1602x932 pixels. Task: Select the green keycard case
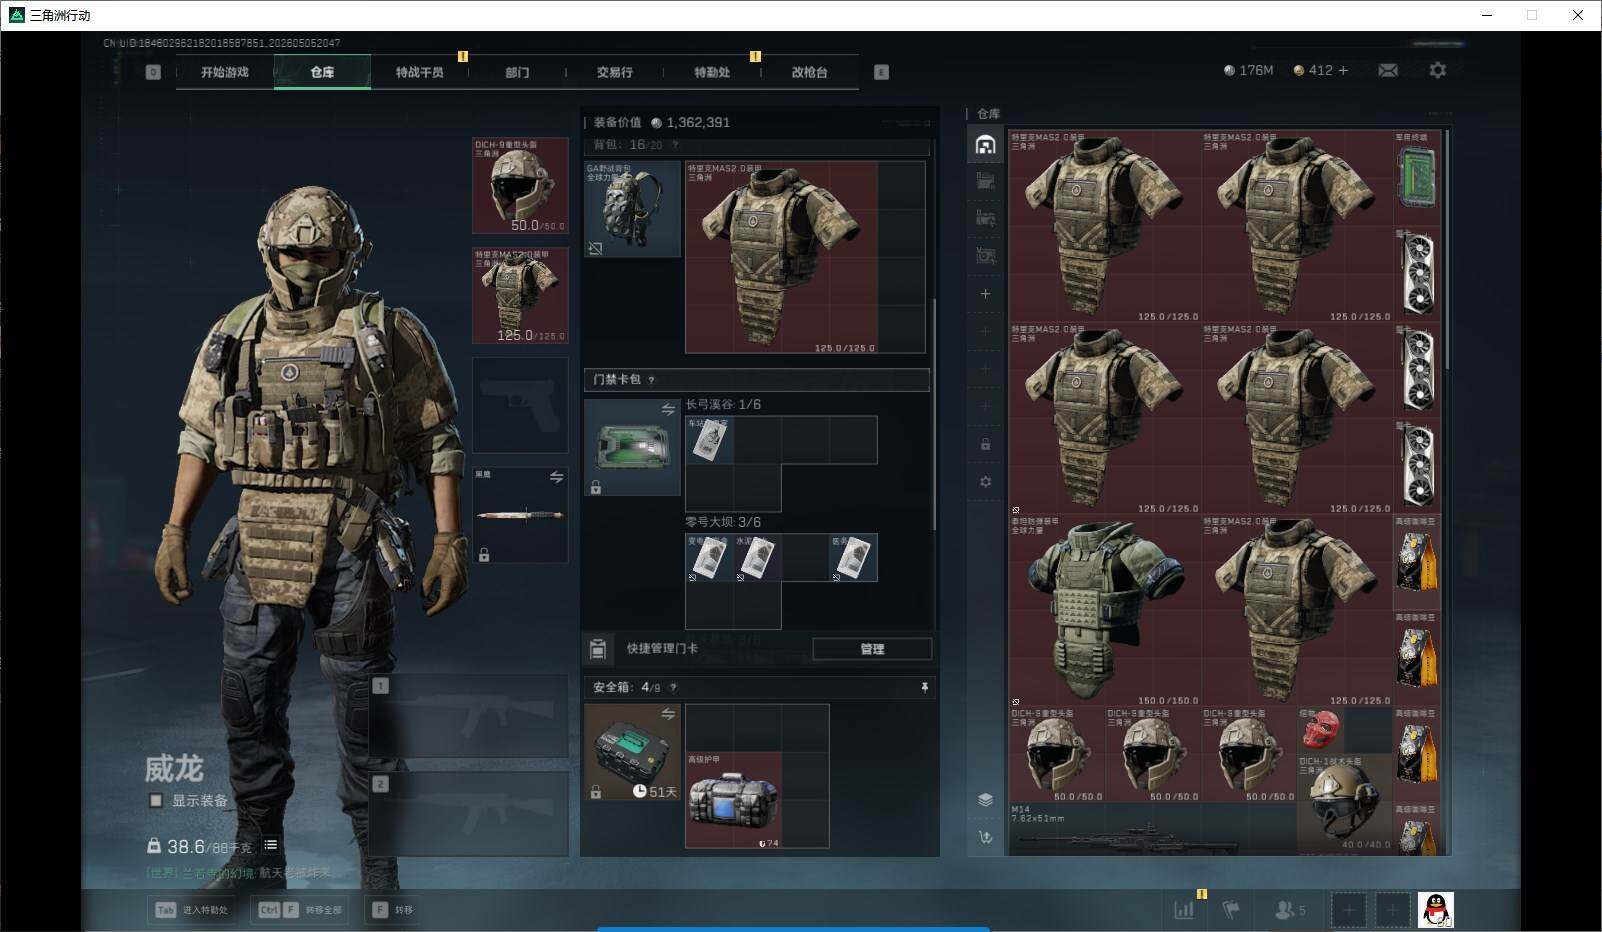632,447
